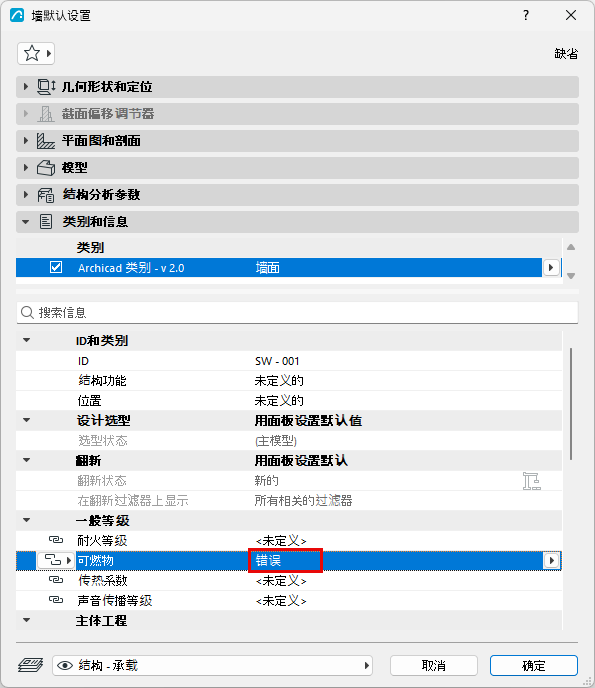Viewport: 595px width, 688px height.
Task: Toggle the eye icon in 结构 - 承载 layer
Action: (x=65, y=666)
